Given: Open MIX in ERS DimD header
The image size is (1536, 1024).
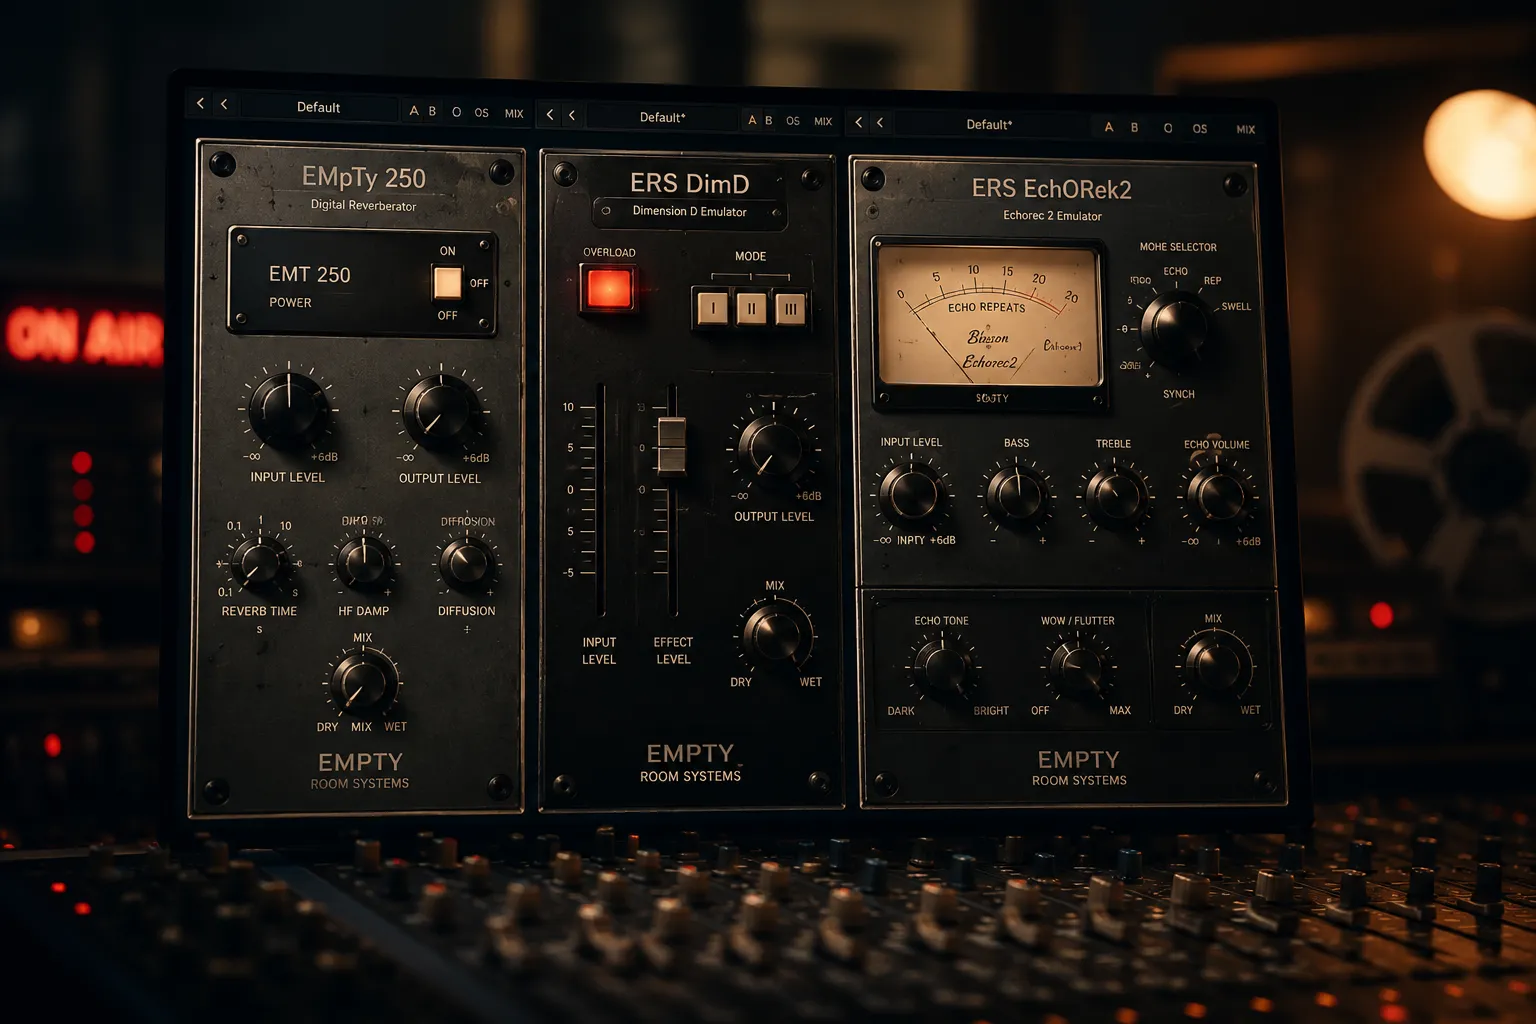Looking at the screenshot, I should (x=823, y=122).
